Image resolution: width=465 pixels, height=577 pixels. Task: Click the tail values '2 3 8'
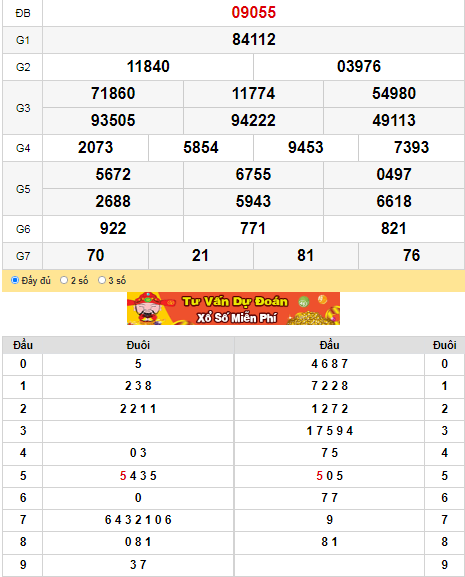click(x=138, y=386)
